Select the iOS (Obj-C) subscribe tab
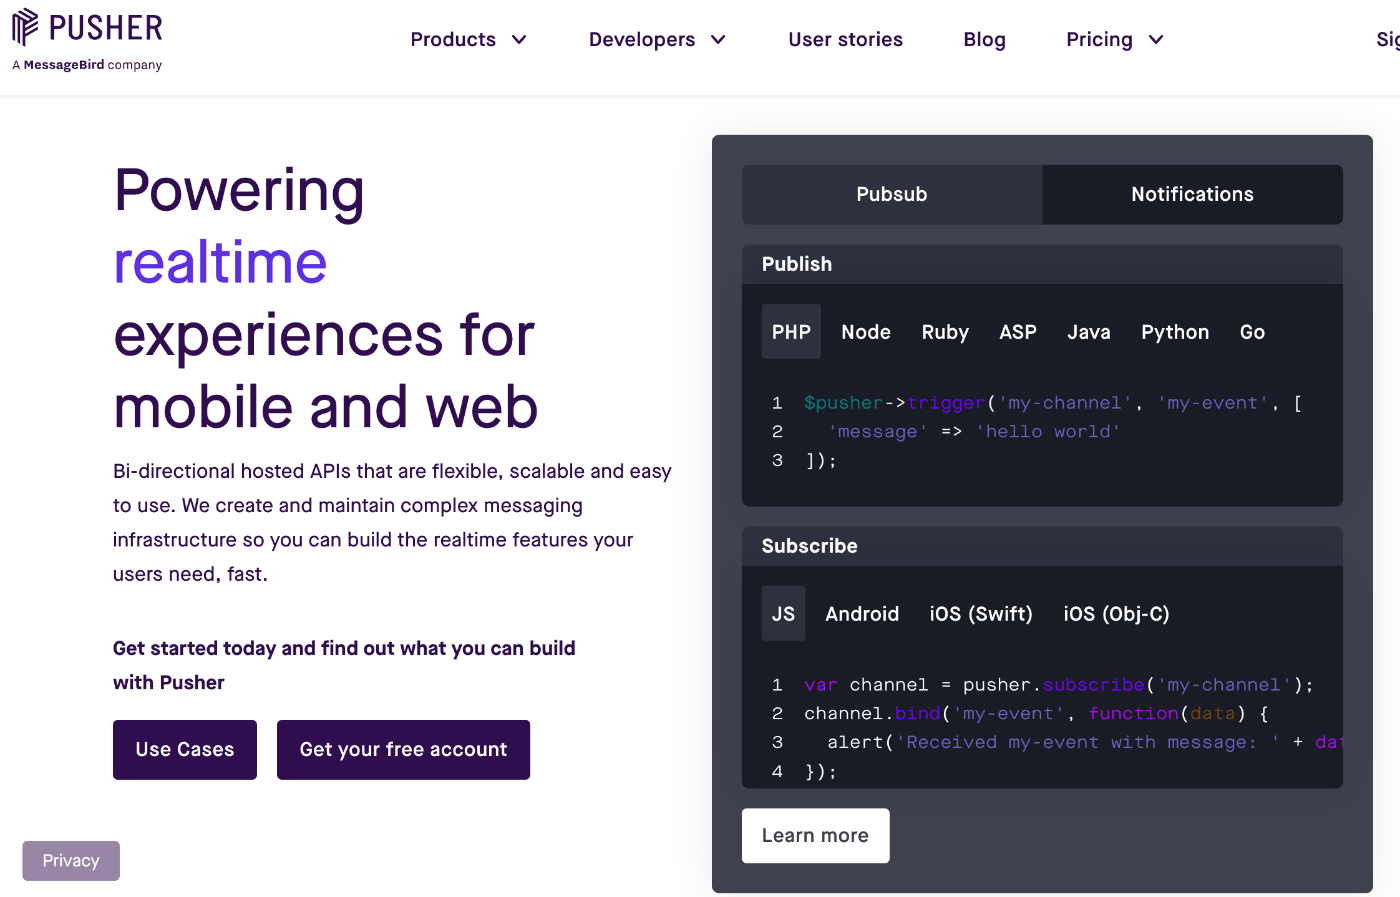 1116,614
